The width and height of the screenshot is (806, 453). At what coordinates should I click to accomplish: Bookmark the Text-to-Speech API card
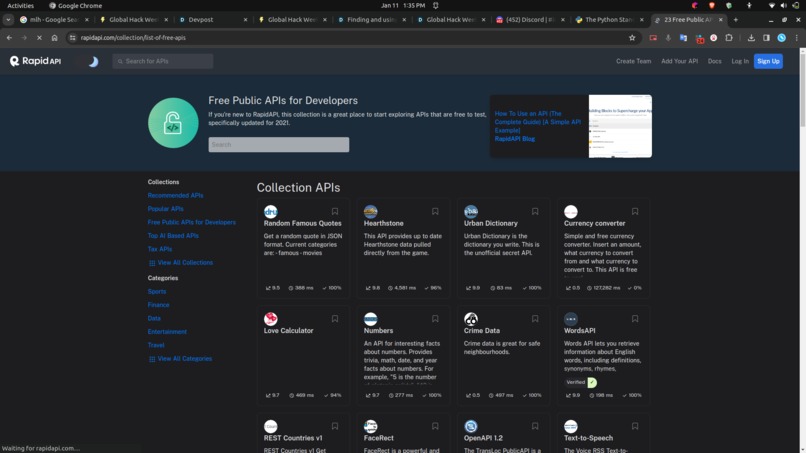pos(635,426)
